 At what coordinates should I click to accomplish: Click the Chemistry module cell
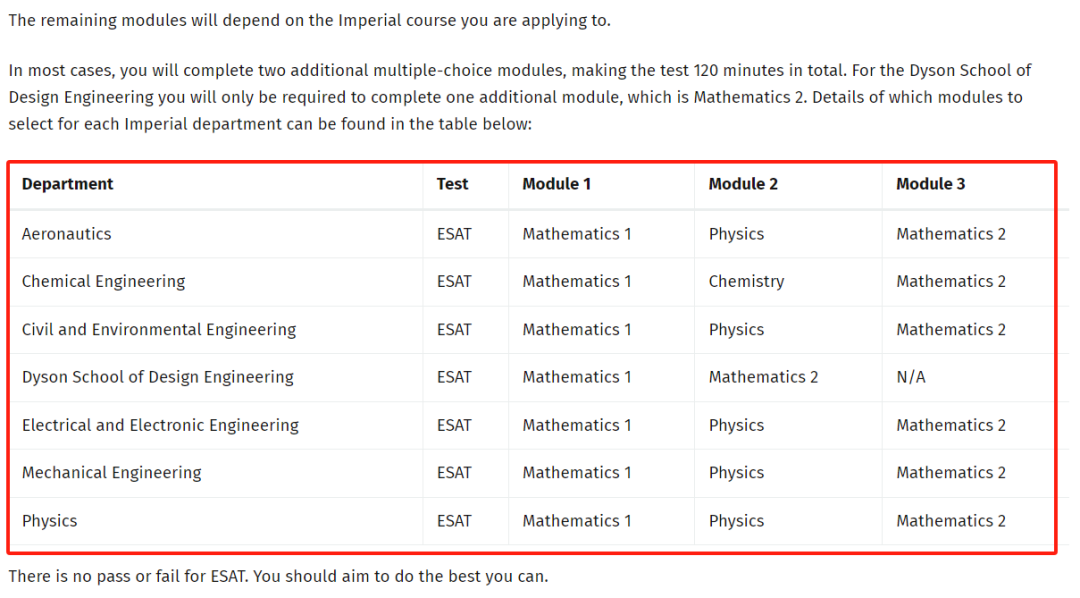point(746,282)
